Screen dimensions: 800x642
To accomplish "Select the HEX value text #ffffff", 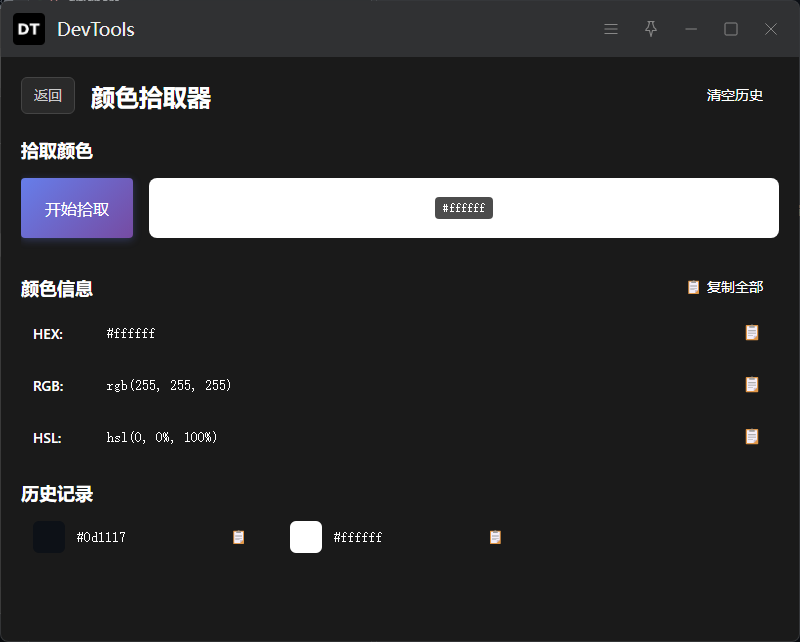I will pos(131,334).
